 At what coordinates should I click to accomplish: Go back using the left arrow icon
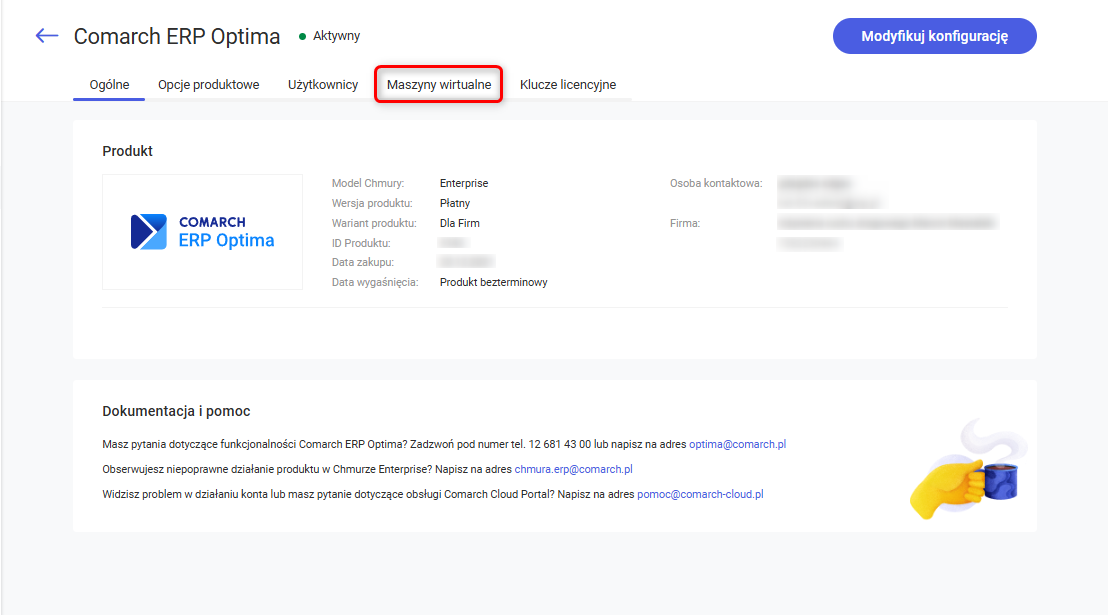click(x=47, y=35)
